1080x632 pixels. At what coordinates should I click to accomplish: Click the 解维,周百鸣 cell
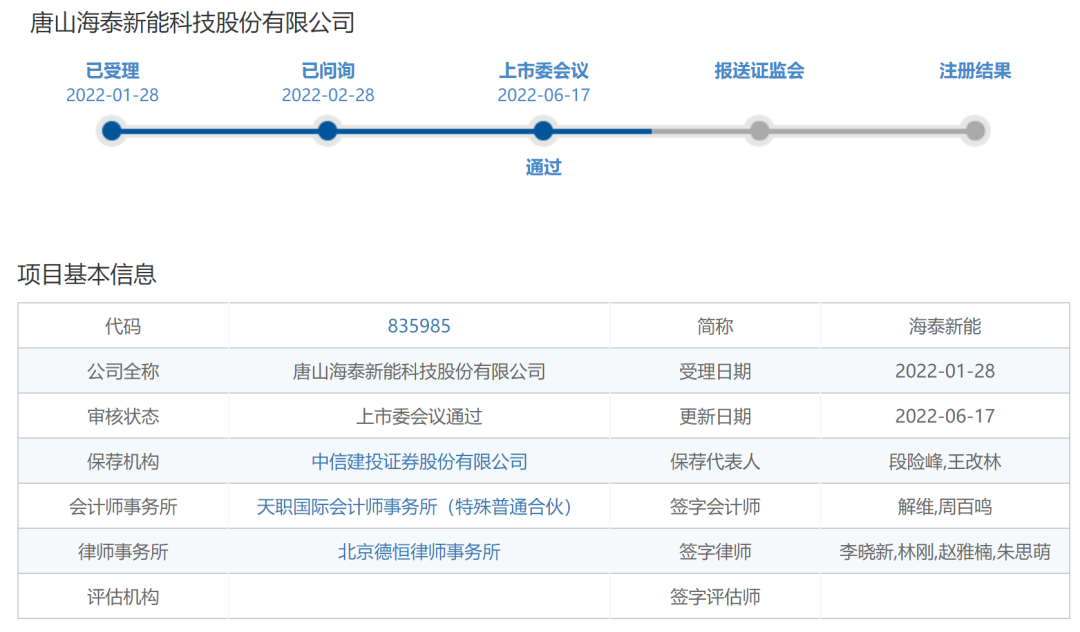point(945,507)
